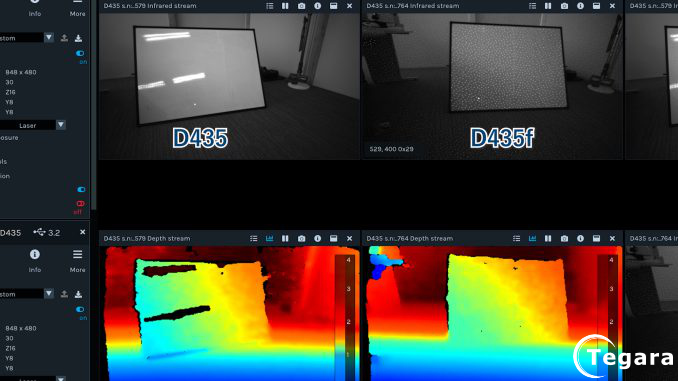The image size is (678, 381).
Task: Expand the lower preset dropdown arrow
Action: (48, 294)
